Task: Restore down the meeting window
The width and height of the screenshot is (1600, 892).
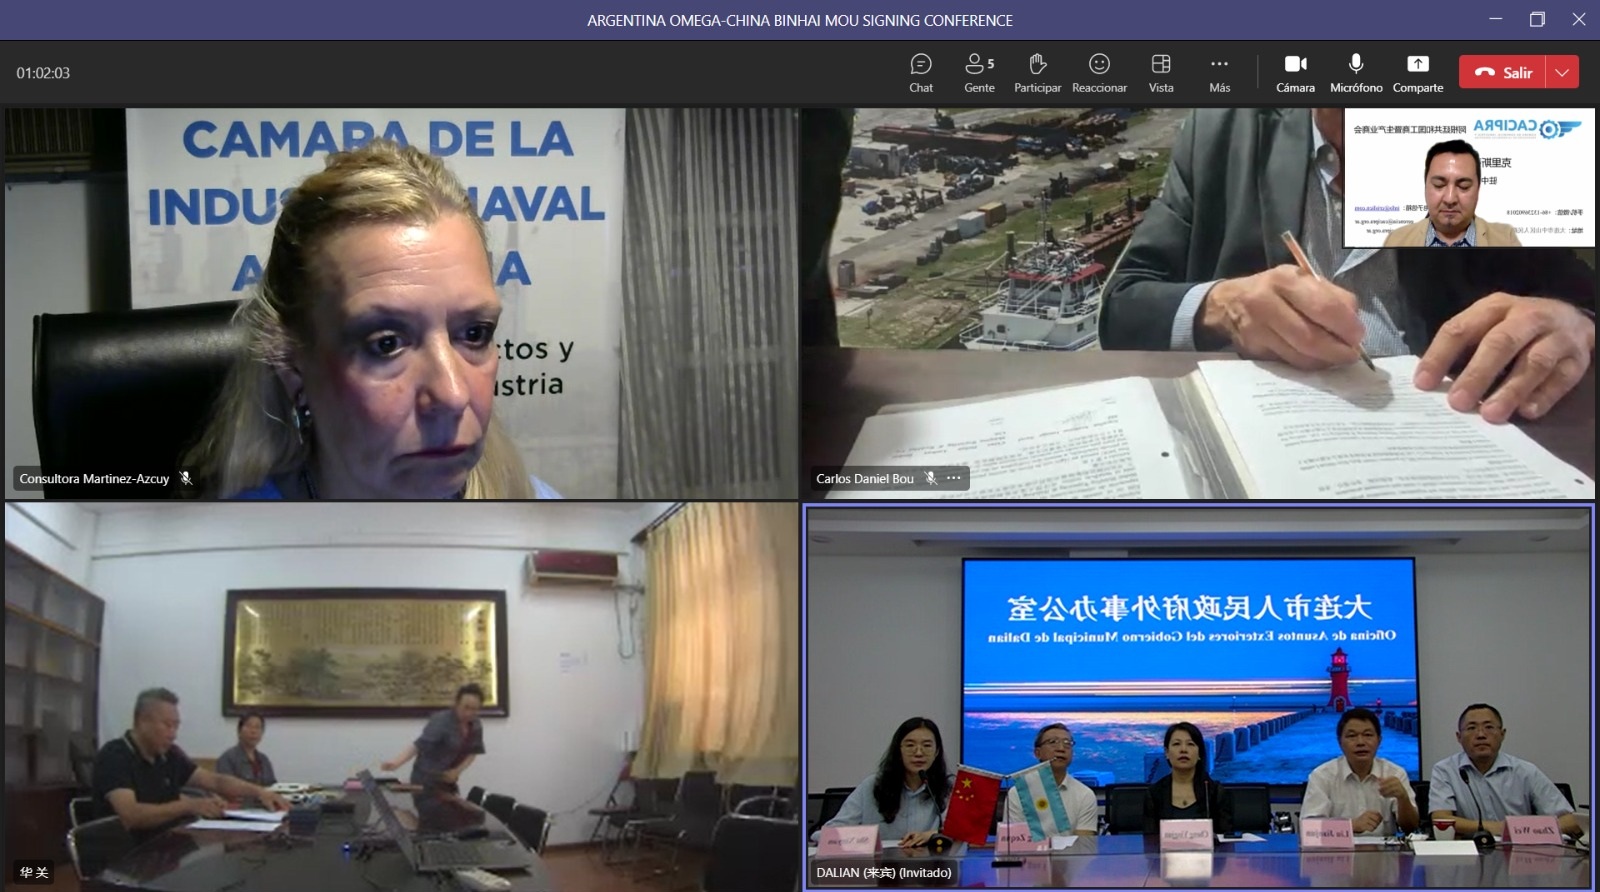Action: 1537,19
